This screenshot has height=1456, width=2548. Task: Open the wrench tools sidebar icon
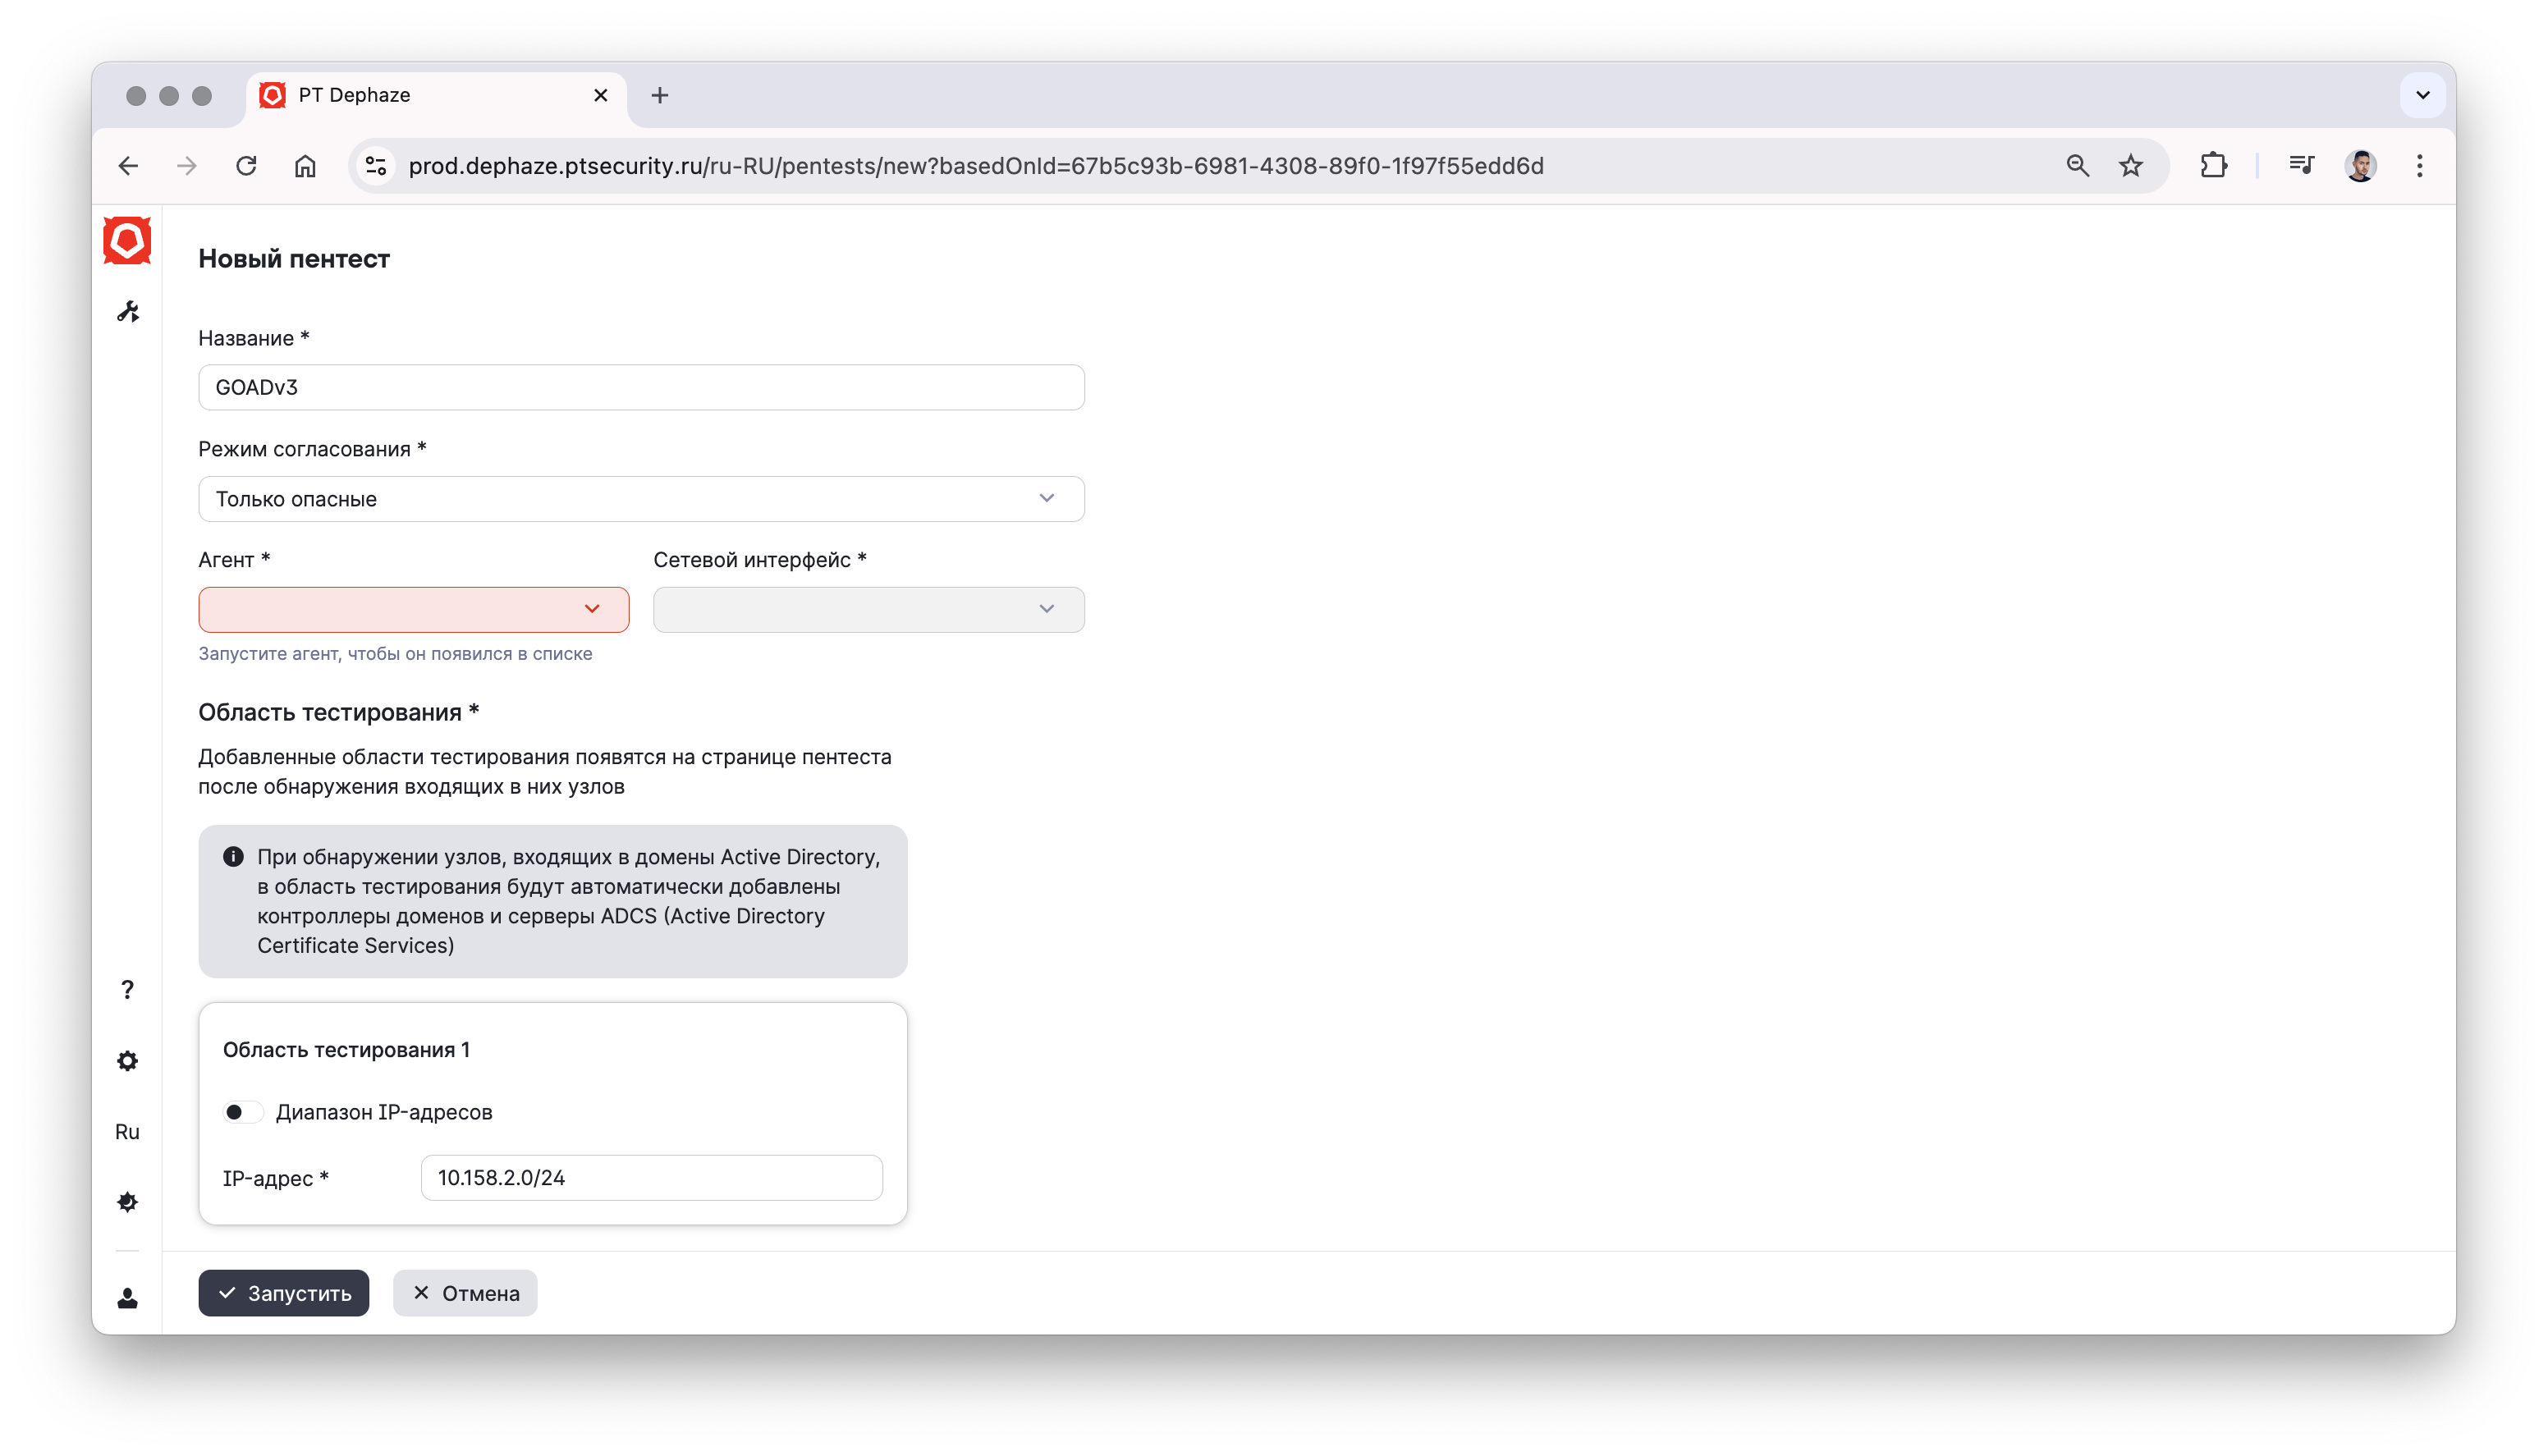pos(127,312)
